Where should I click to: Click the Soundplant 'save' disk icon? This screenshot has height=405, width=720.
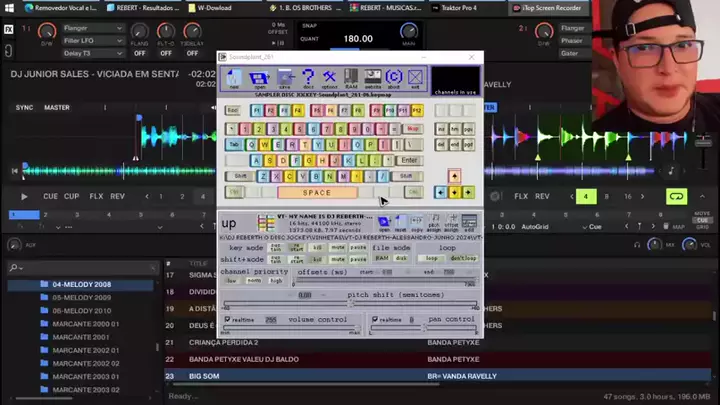(285, 78)
